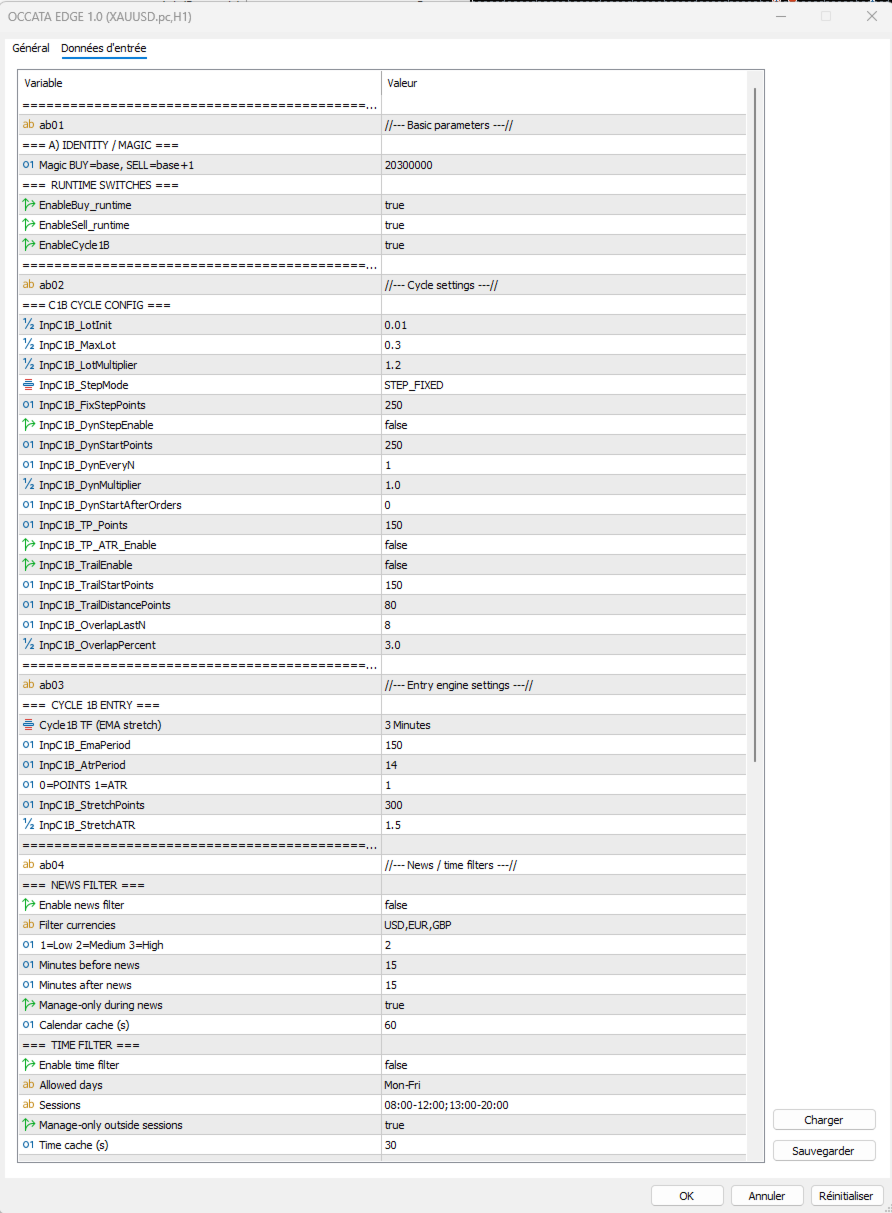Click the boolean arrow icon next to EnableBuy_runtime
This screenshot has width=892, height=1213.
pyautogui.click(x=28, y=205)
